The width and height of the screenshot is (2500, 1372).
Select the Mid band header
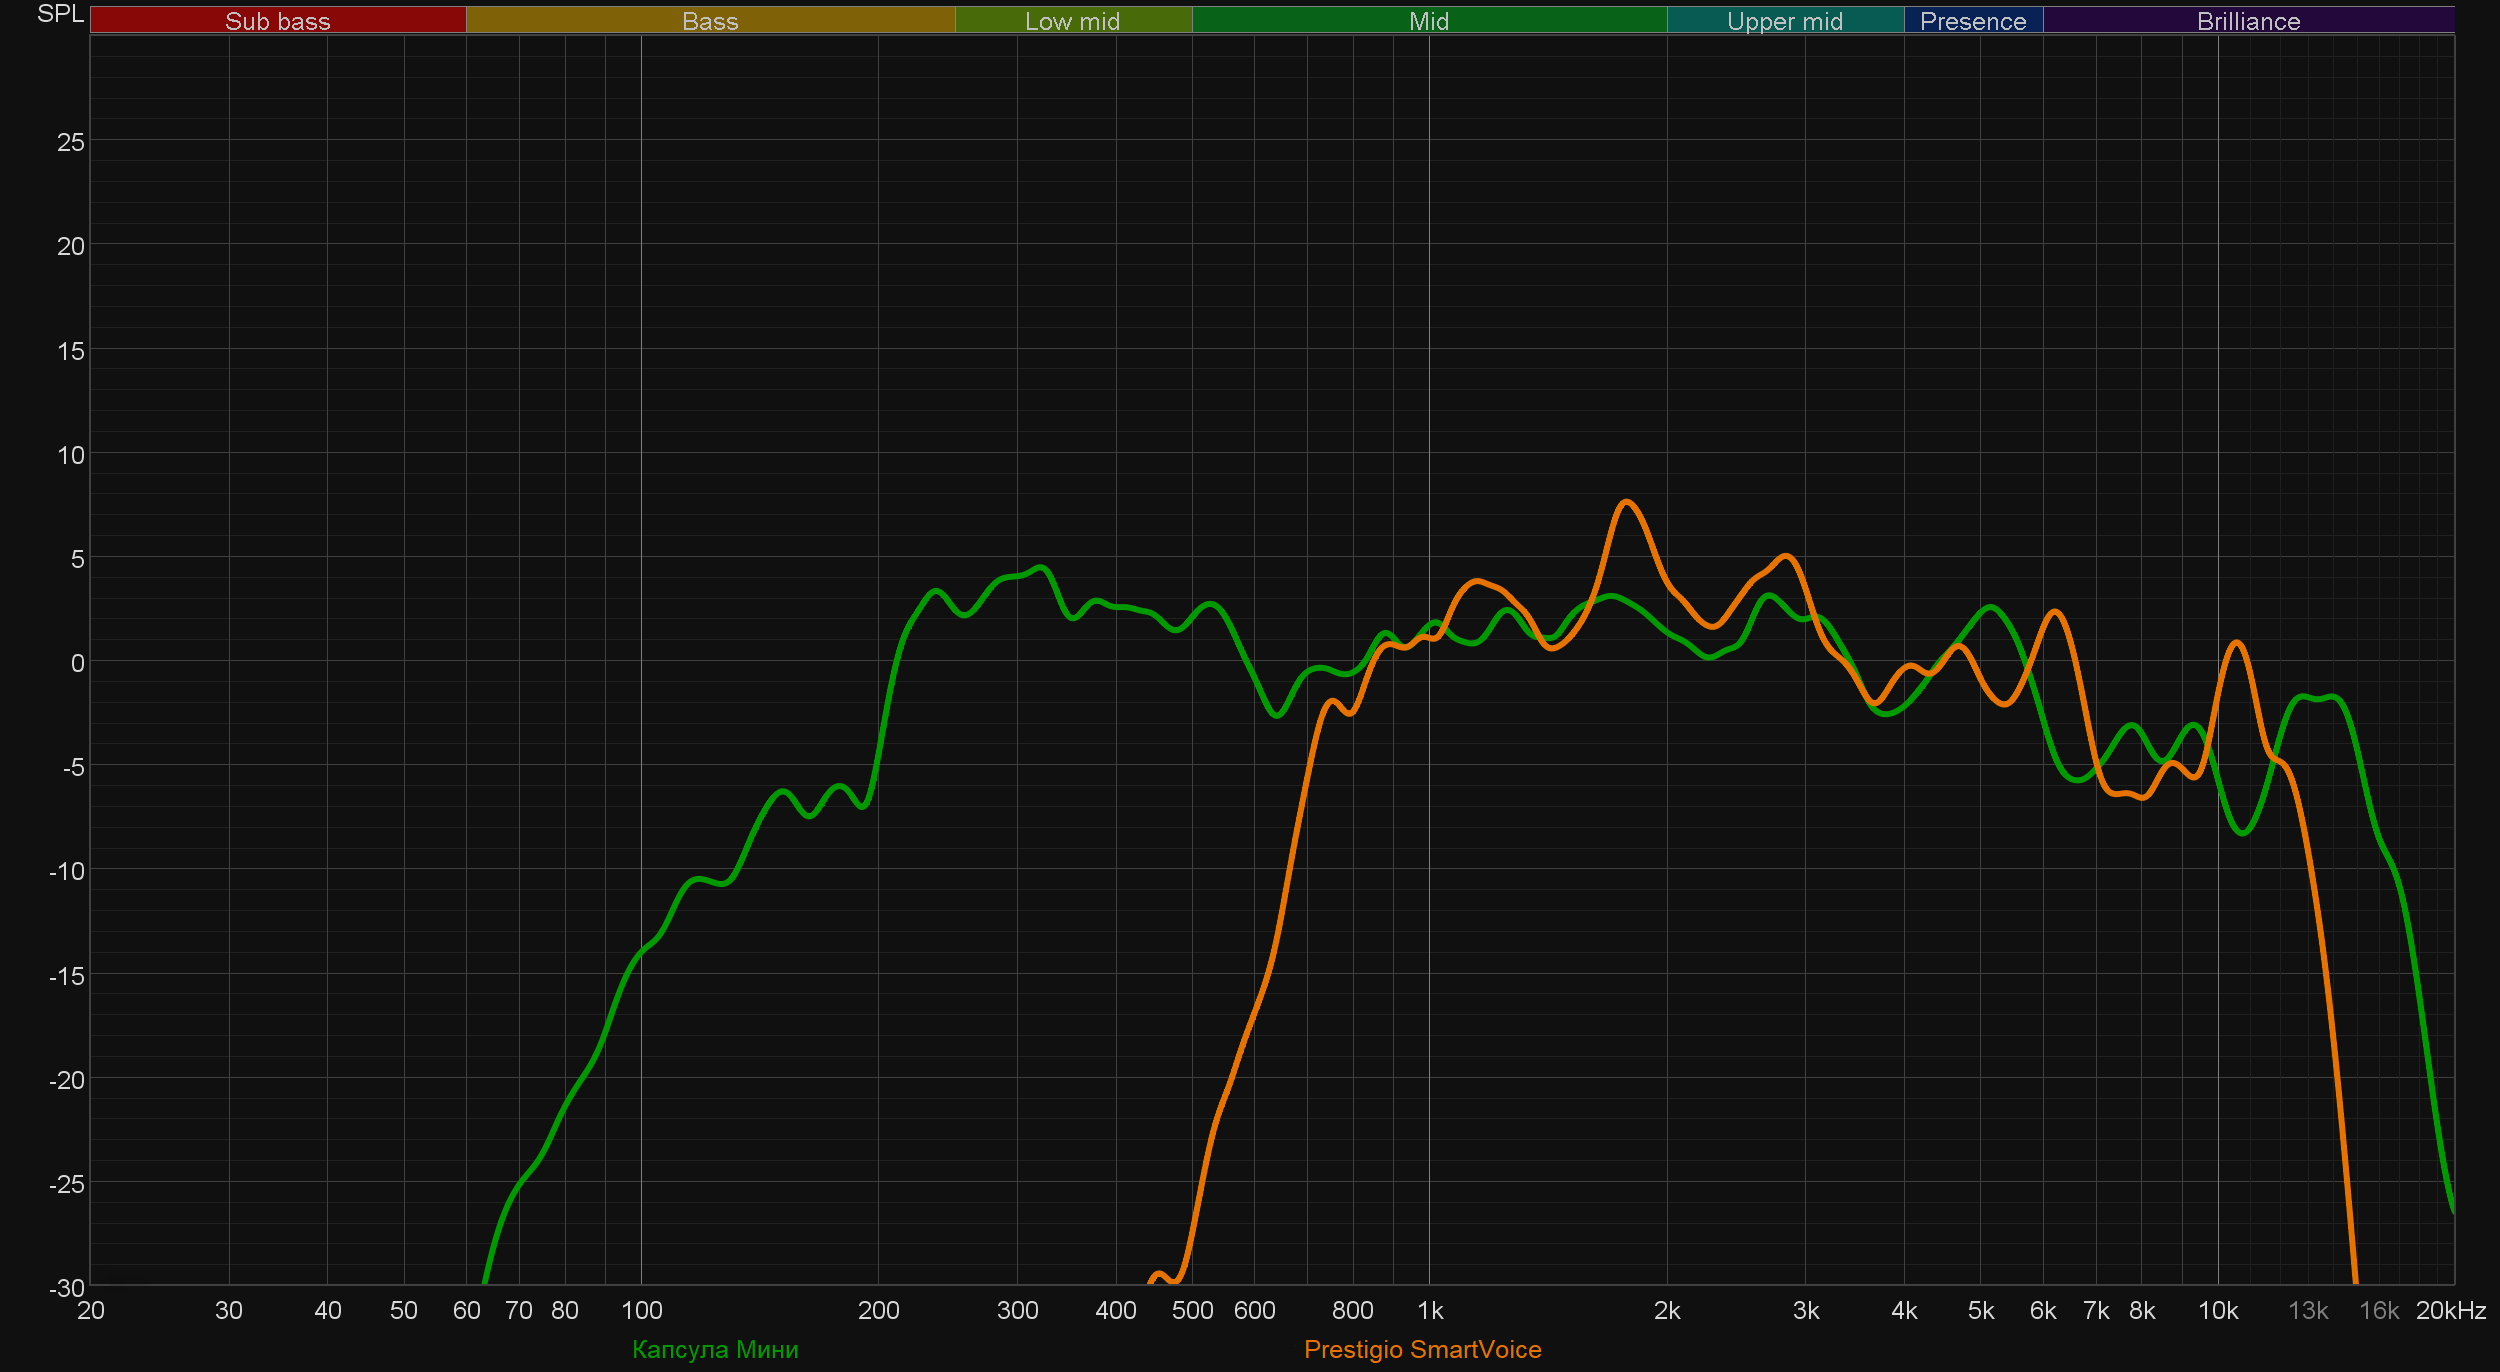coord(1429,21)
